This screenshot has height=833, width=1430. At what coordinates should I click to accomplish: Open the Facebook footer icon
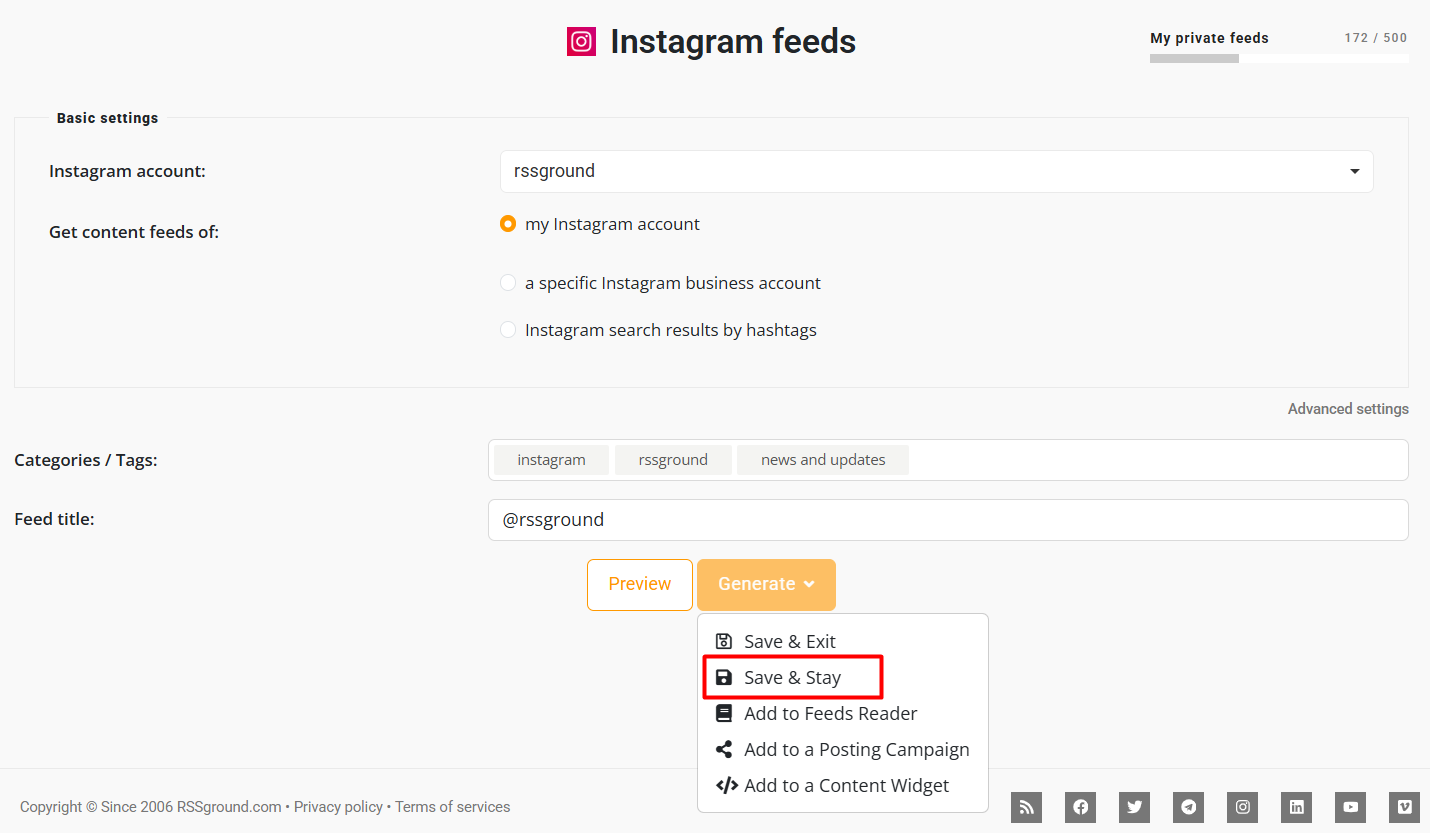coord(1080,807)
